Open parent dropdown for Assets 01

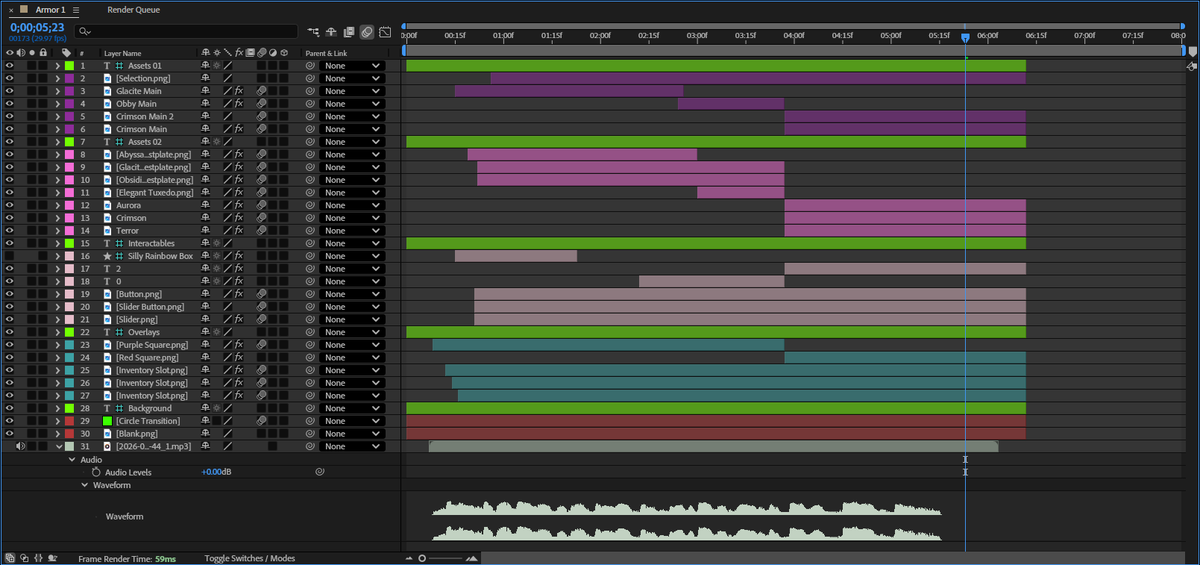pyautogui.click(x=352, y=66)
